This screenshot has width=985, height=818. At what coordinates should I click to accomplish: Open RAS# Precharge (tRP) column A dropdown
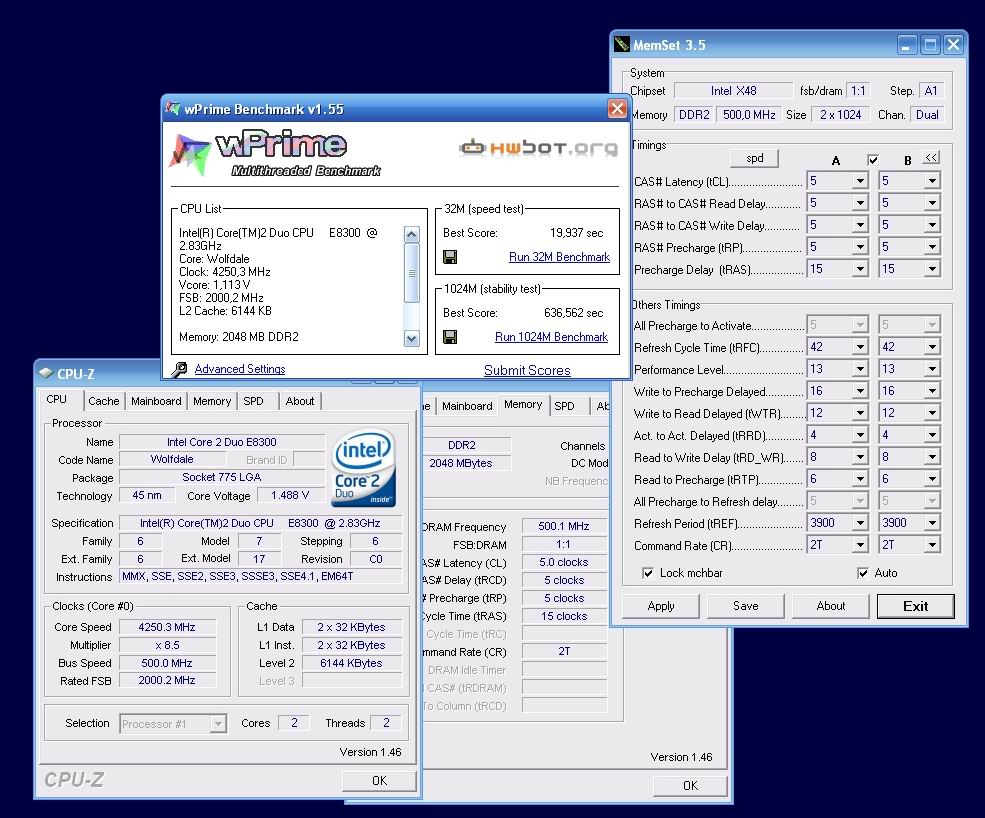click(860, 247)
